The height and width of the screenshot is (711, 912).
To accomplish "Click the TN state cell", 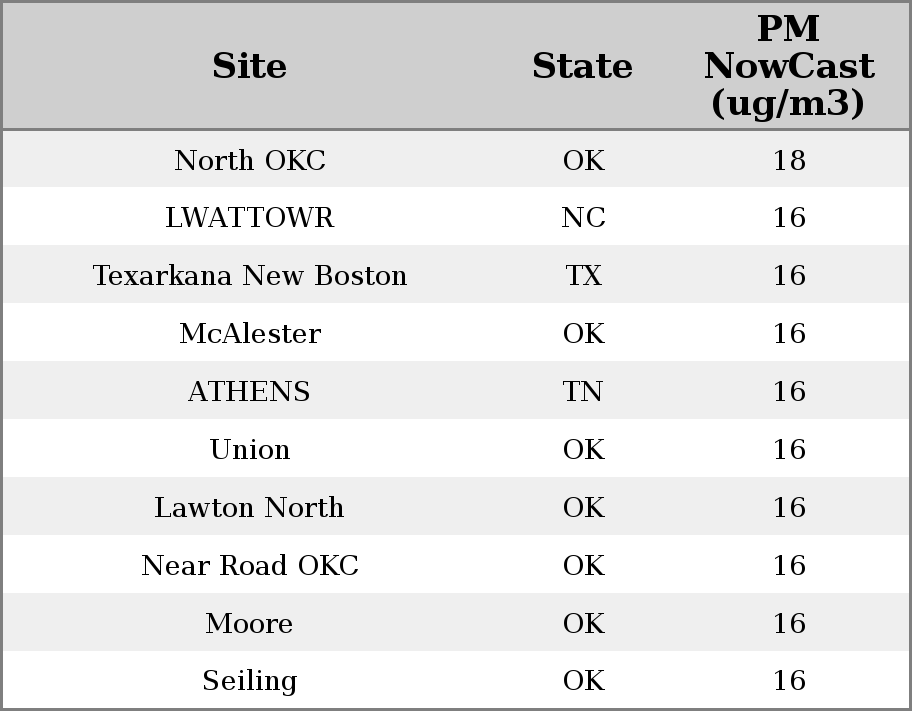I will [x=582, y=391].
